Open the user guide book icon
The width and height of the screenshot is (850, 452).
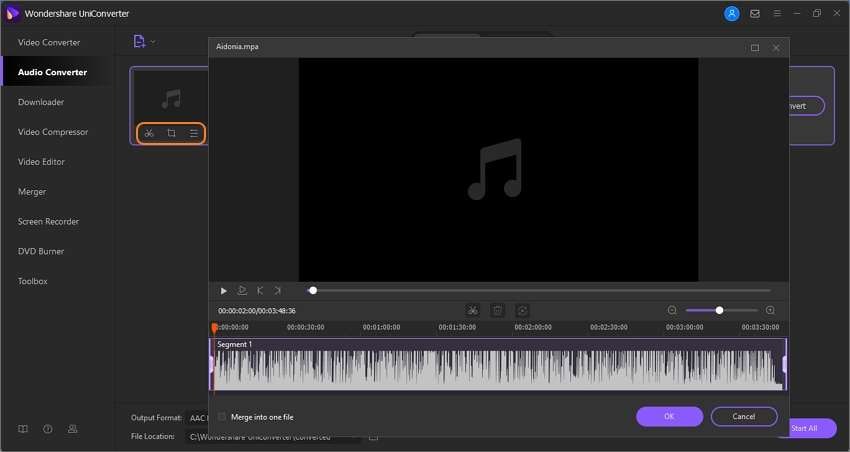pyautogui.click(x=23, y=429)
